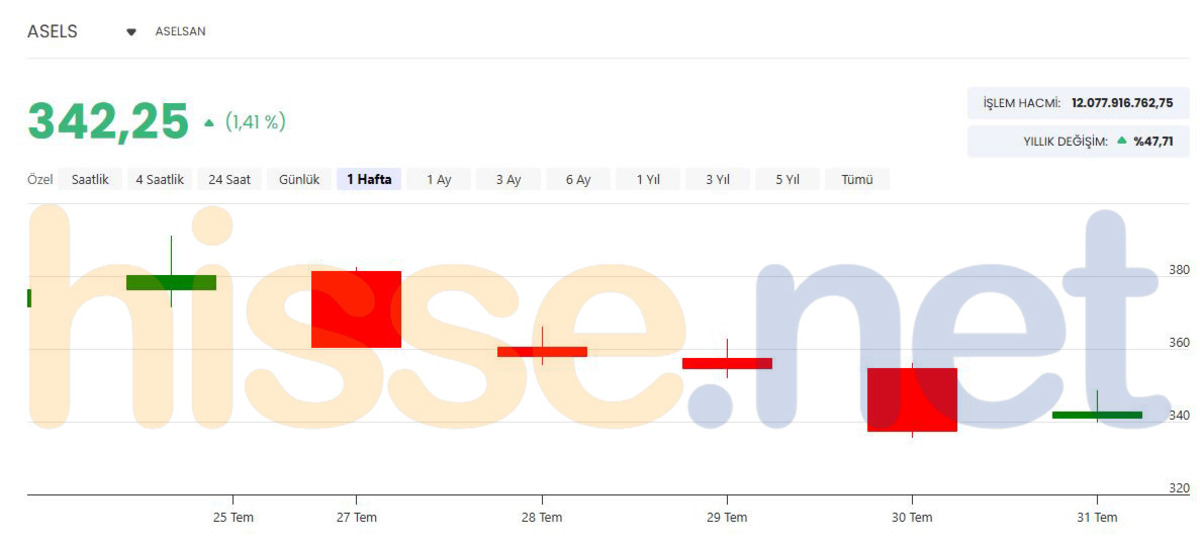Click the 25 Tem date axis label
The height and width of the screenshot is (544, 1200).
click(x=233, y=517)
